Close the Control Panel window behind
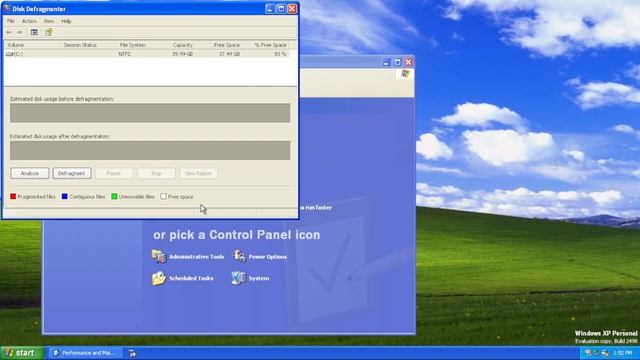 [408, 62]
